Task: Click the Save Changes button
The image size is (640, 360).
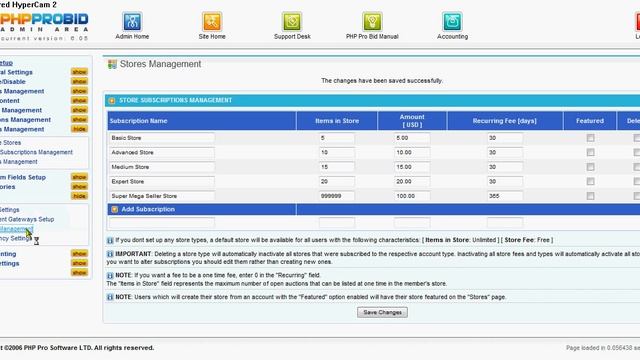Action: [382, 313]
